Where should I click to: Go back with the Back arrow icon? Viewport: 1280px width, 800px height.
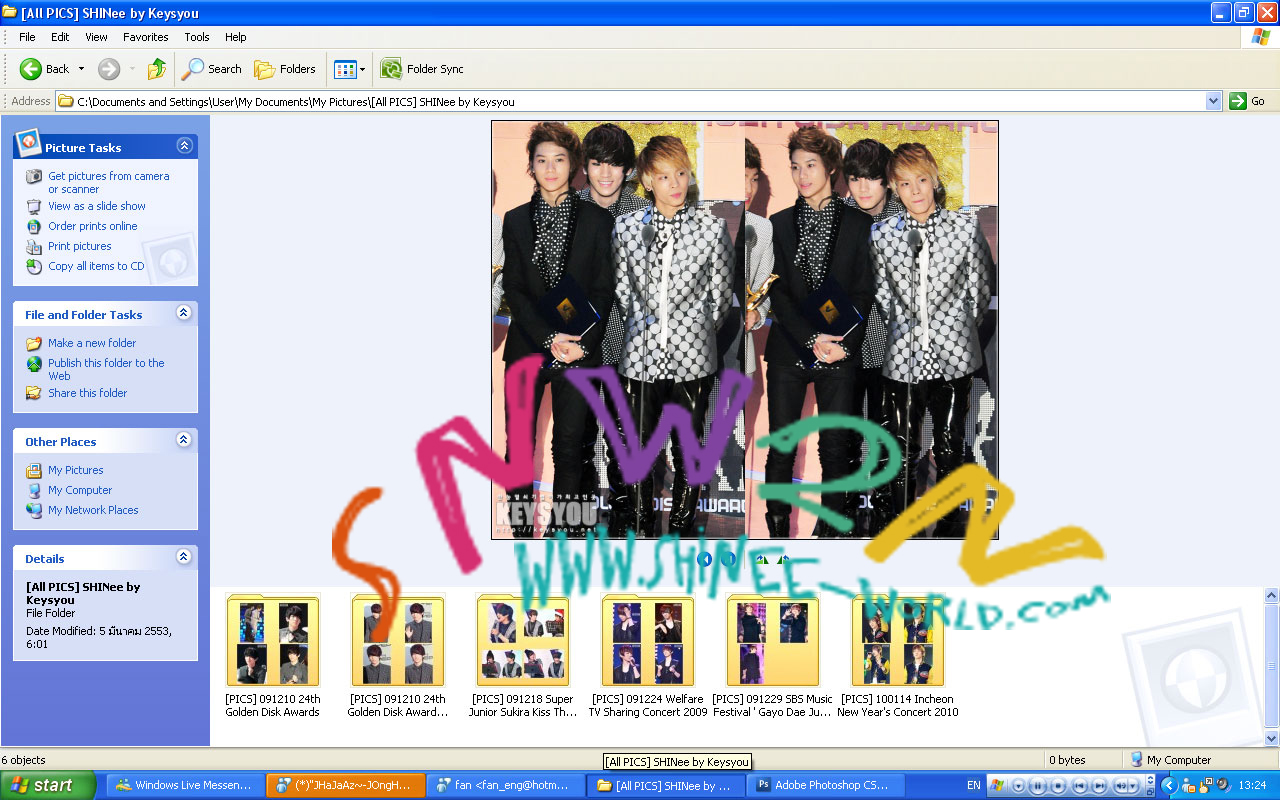click(x=31, y=69)
